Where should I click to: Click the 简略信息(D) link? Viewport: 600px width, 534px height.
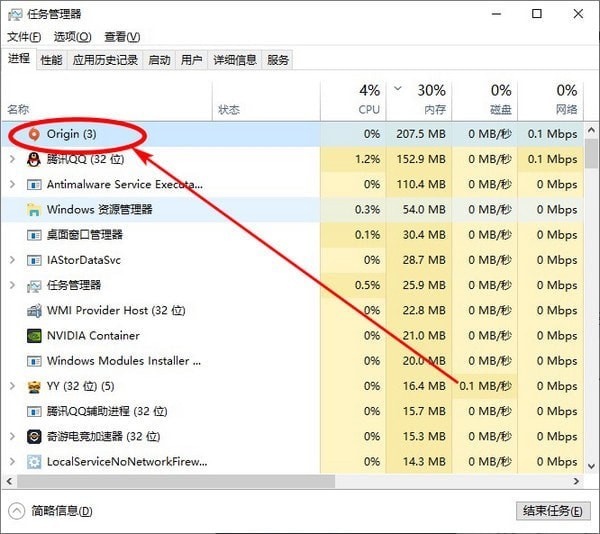(x=62, y=511)
